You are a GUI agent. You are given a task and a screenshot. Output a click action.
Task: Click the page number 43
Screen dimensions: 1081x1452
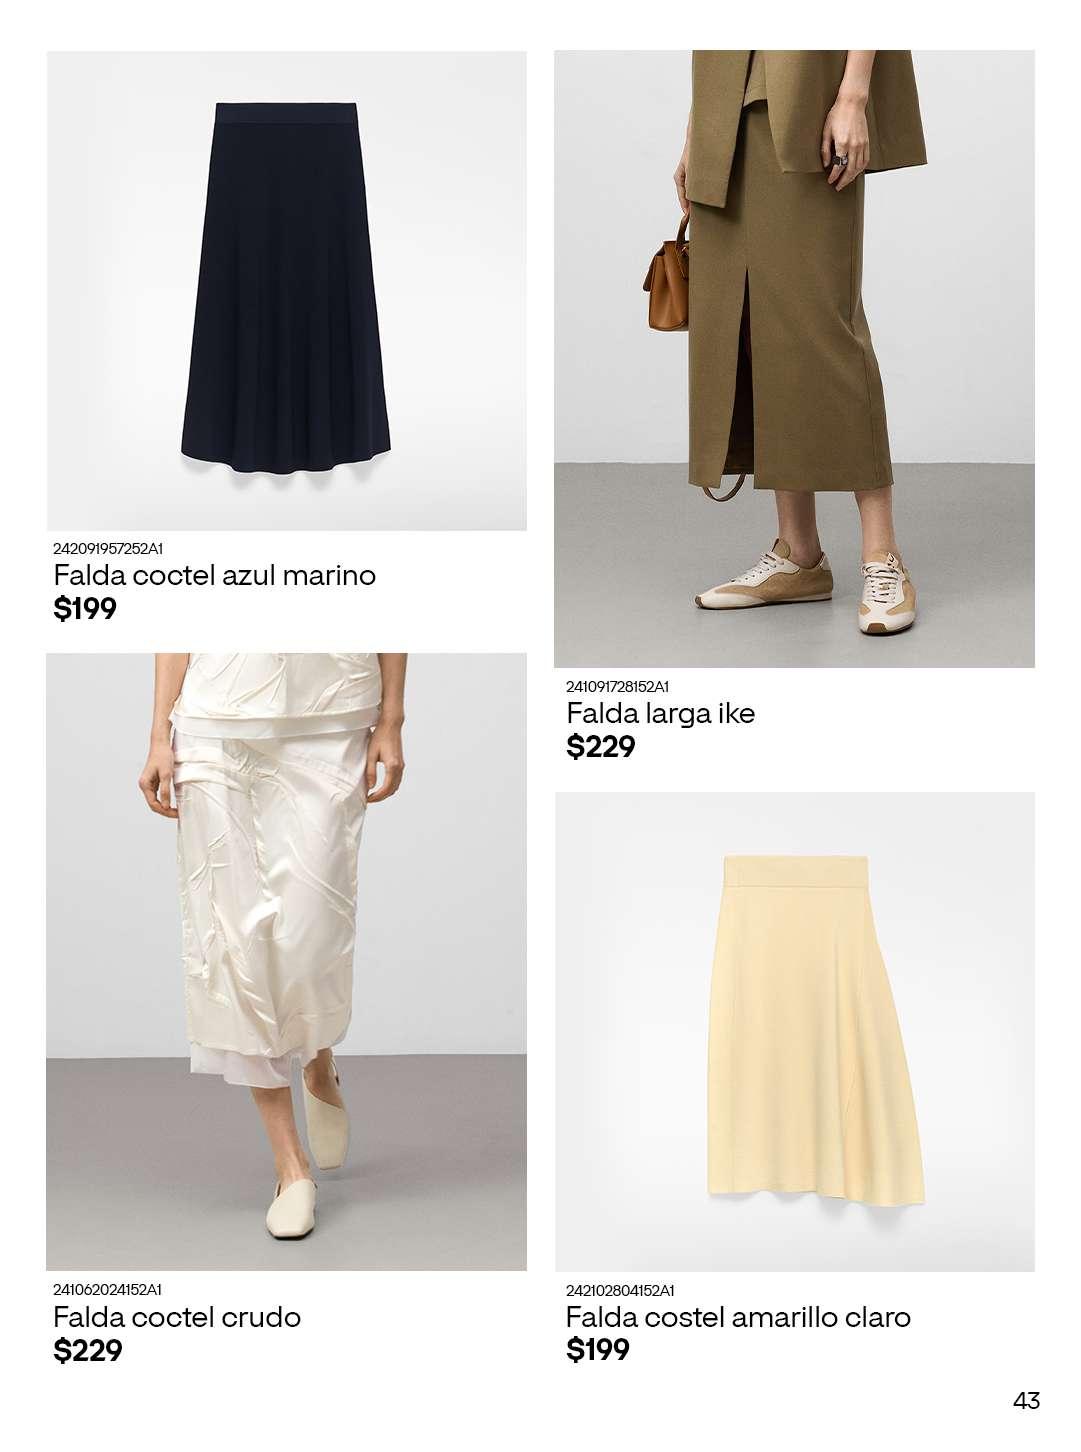(1027, 1400)
